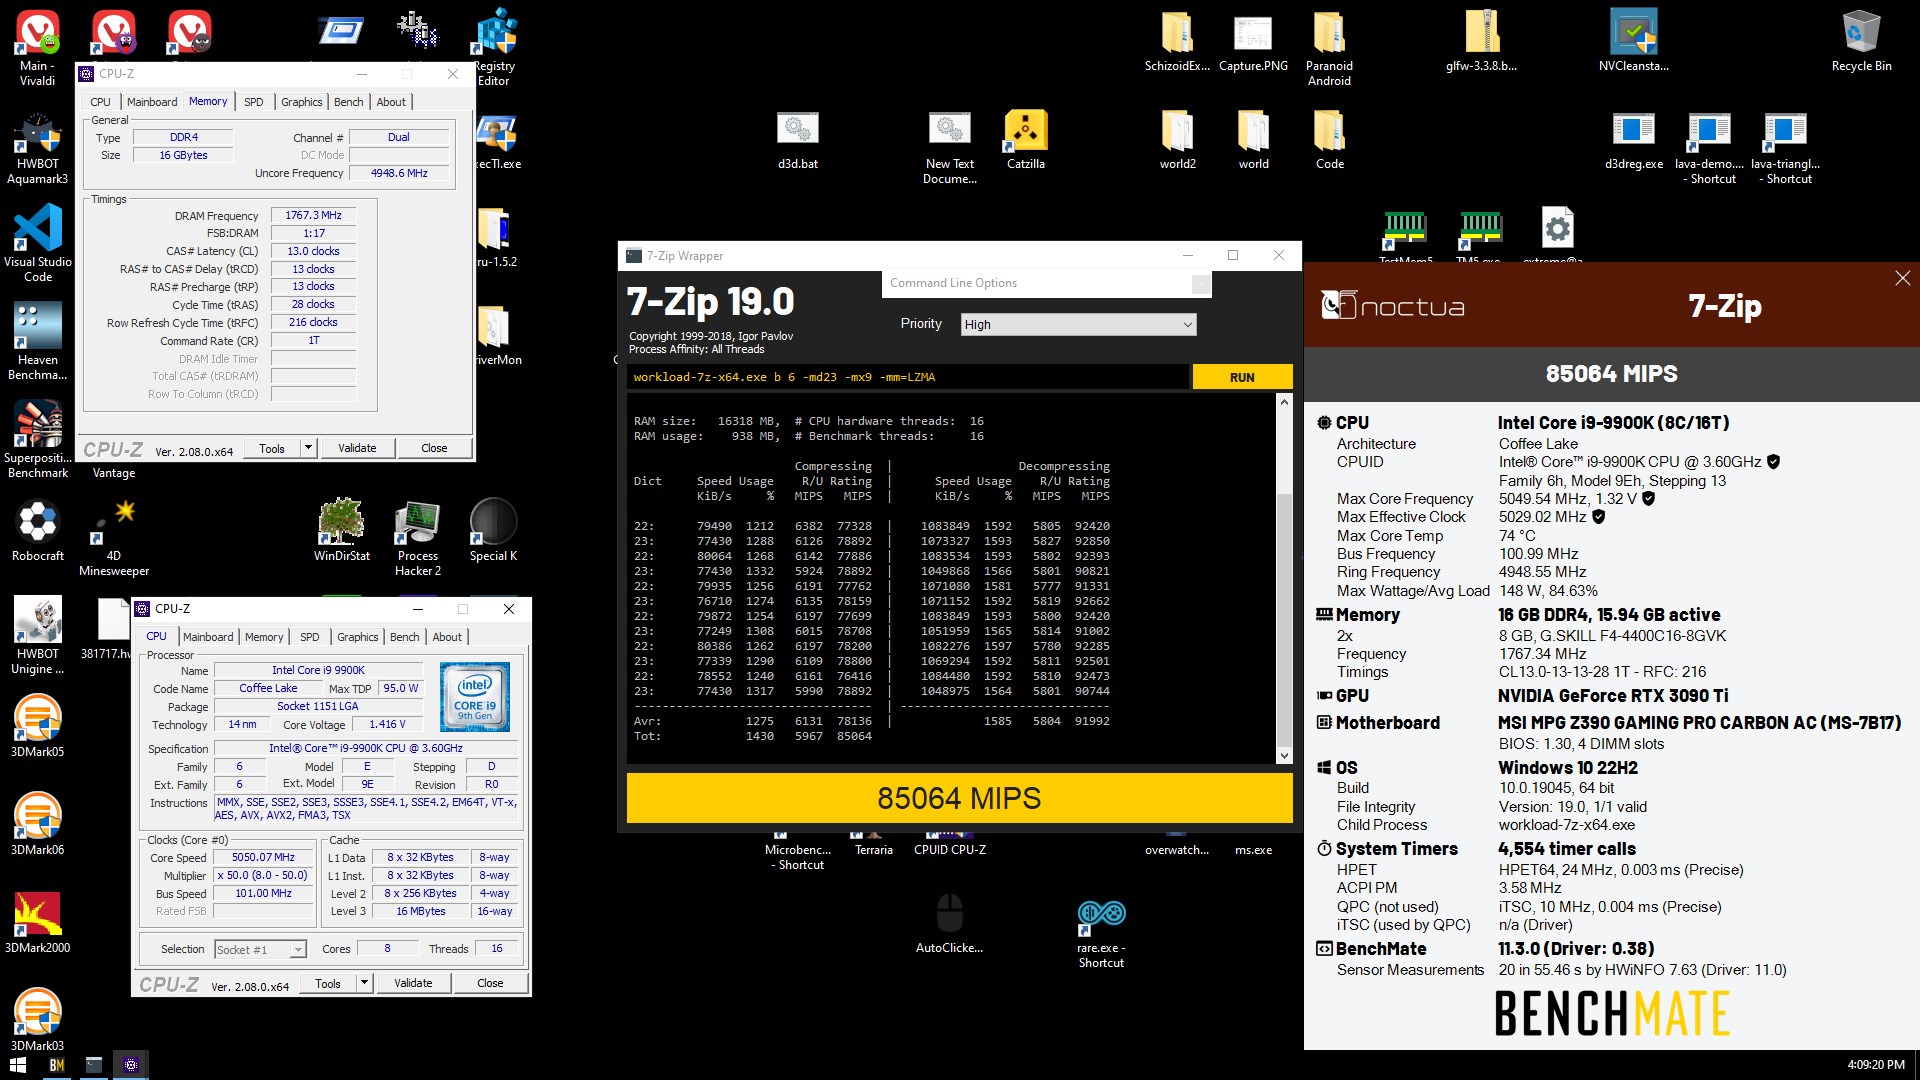Open the HWBOT Unigine desktop icon
The image size is (1920, 1080).
tap(37, 636)
